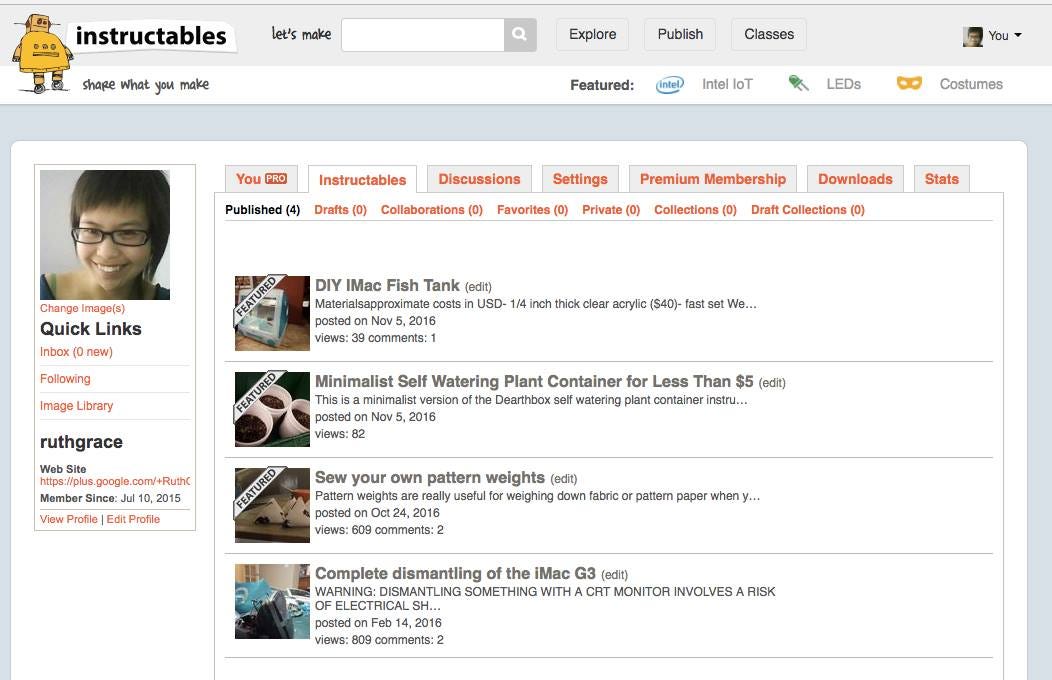This screenshot has width=1052, height=680.
Task: Open the Settings tab
Action: 580,179
